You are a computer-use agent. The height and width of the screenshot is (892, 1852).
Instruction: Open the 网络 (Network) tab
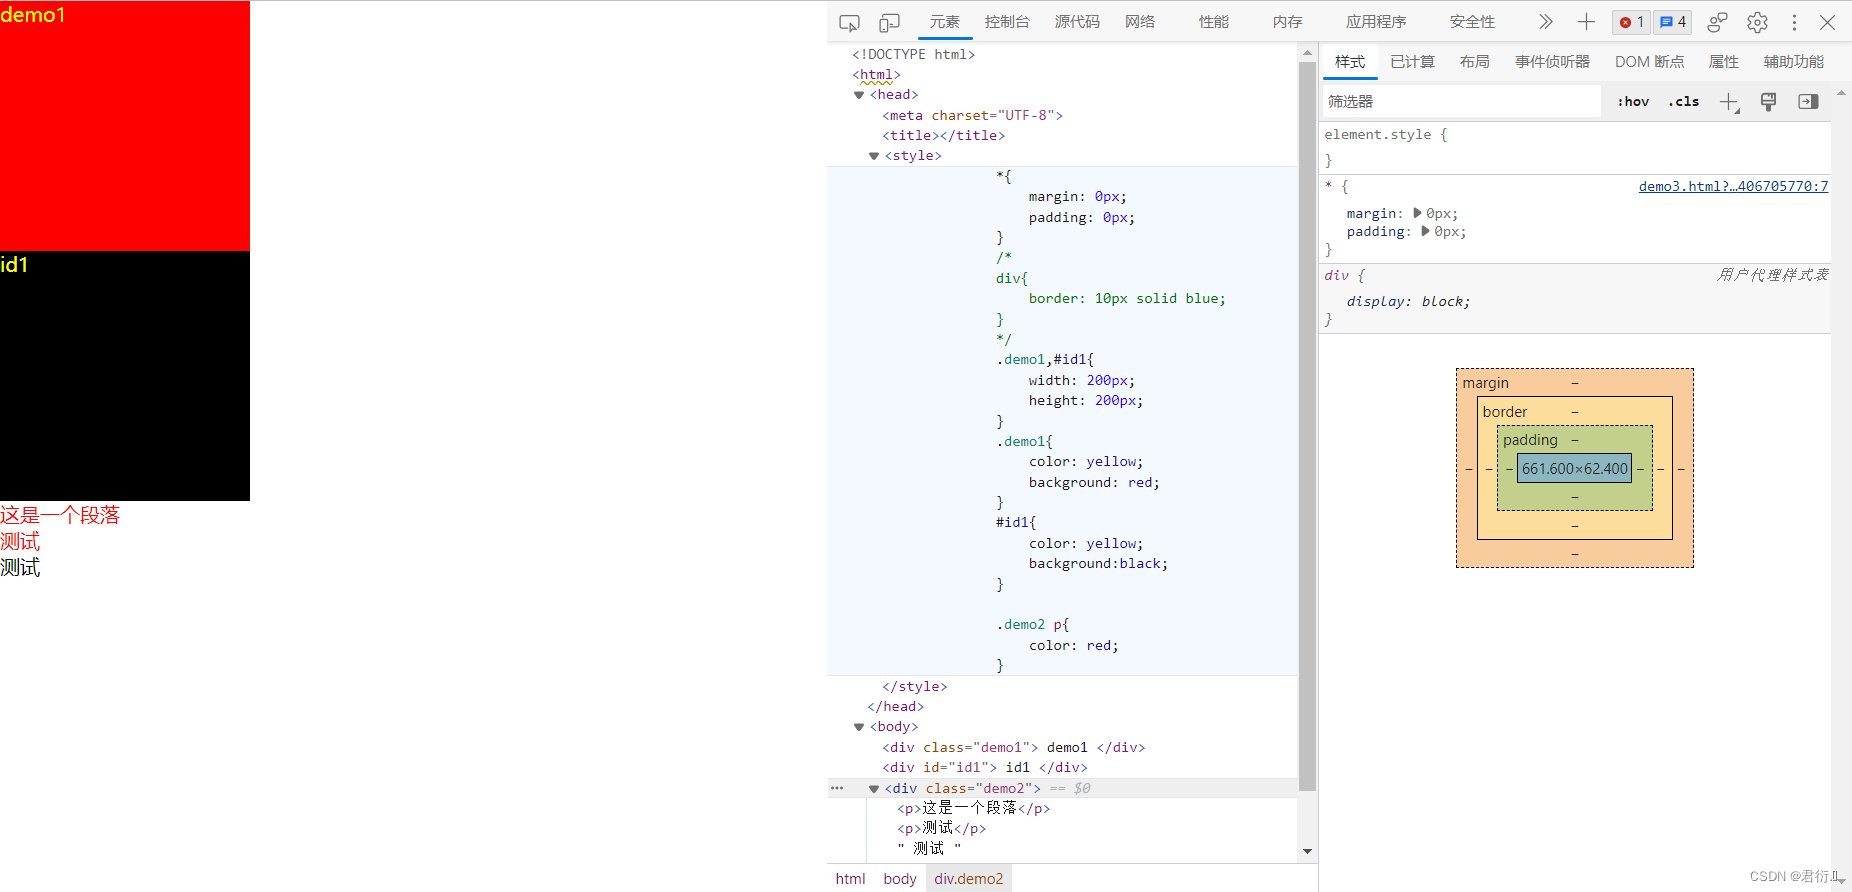click(1140, 22)
